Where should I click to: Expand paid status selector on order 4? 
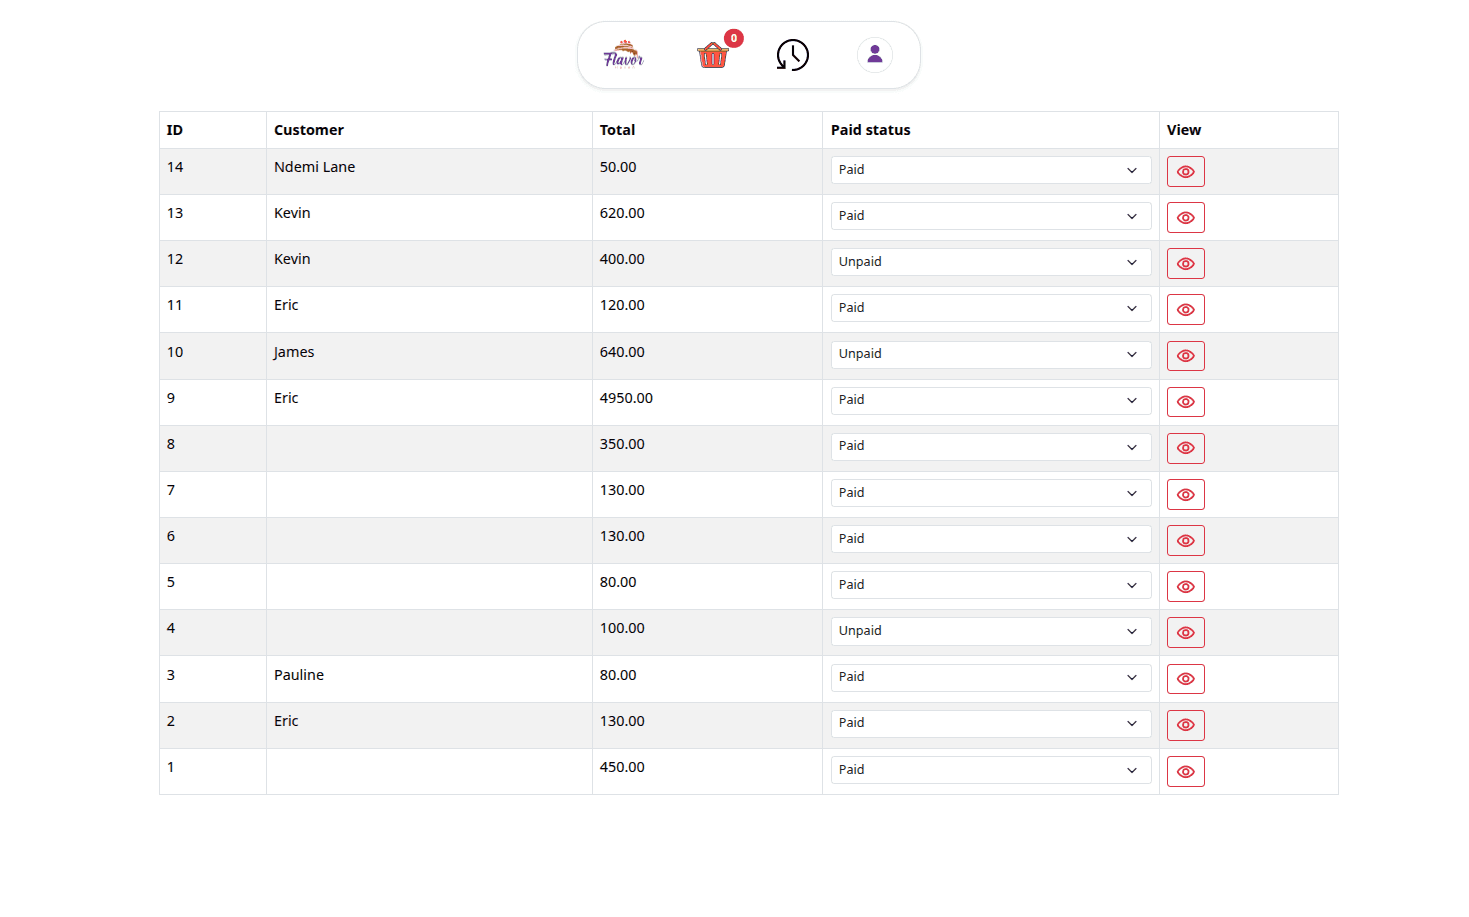click(x=990, y=630)
